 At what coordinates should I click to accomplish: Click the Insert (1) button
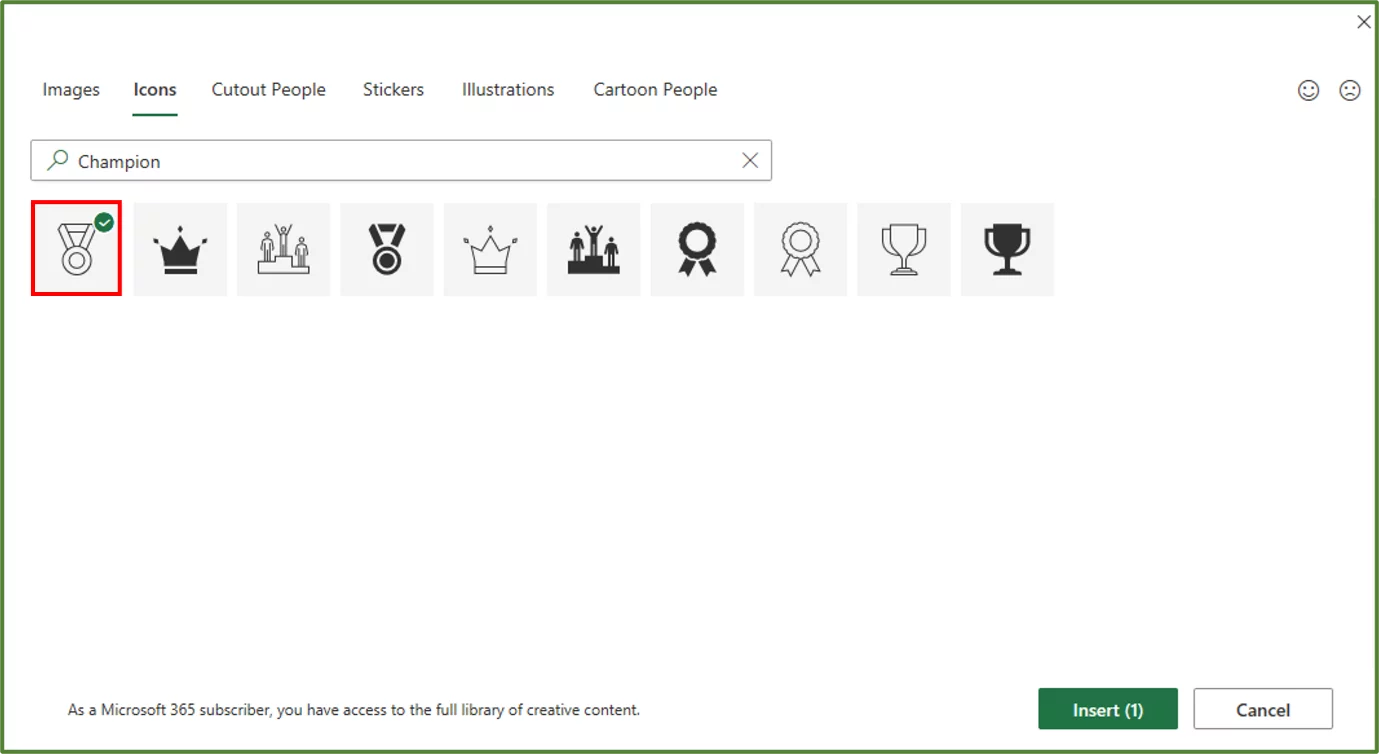coord(1108,709)
